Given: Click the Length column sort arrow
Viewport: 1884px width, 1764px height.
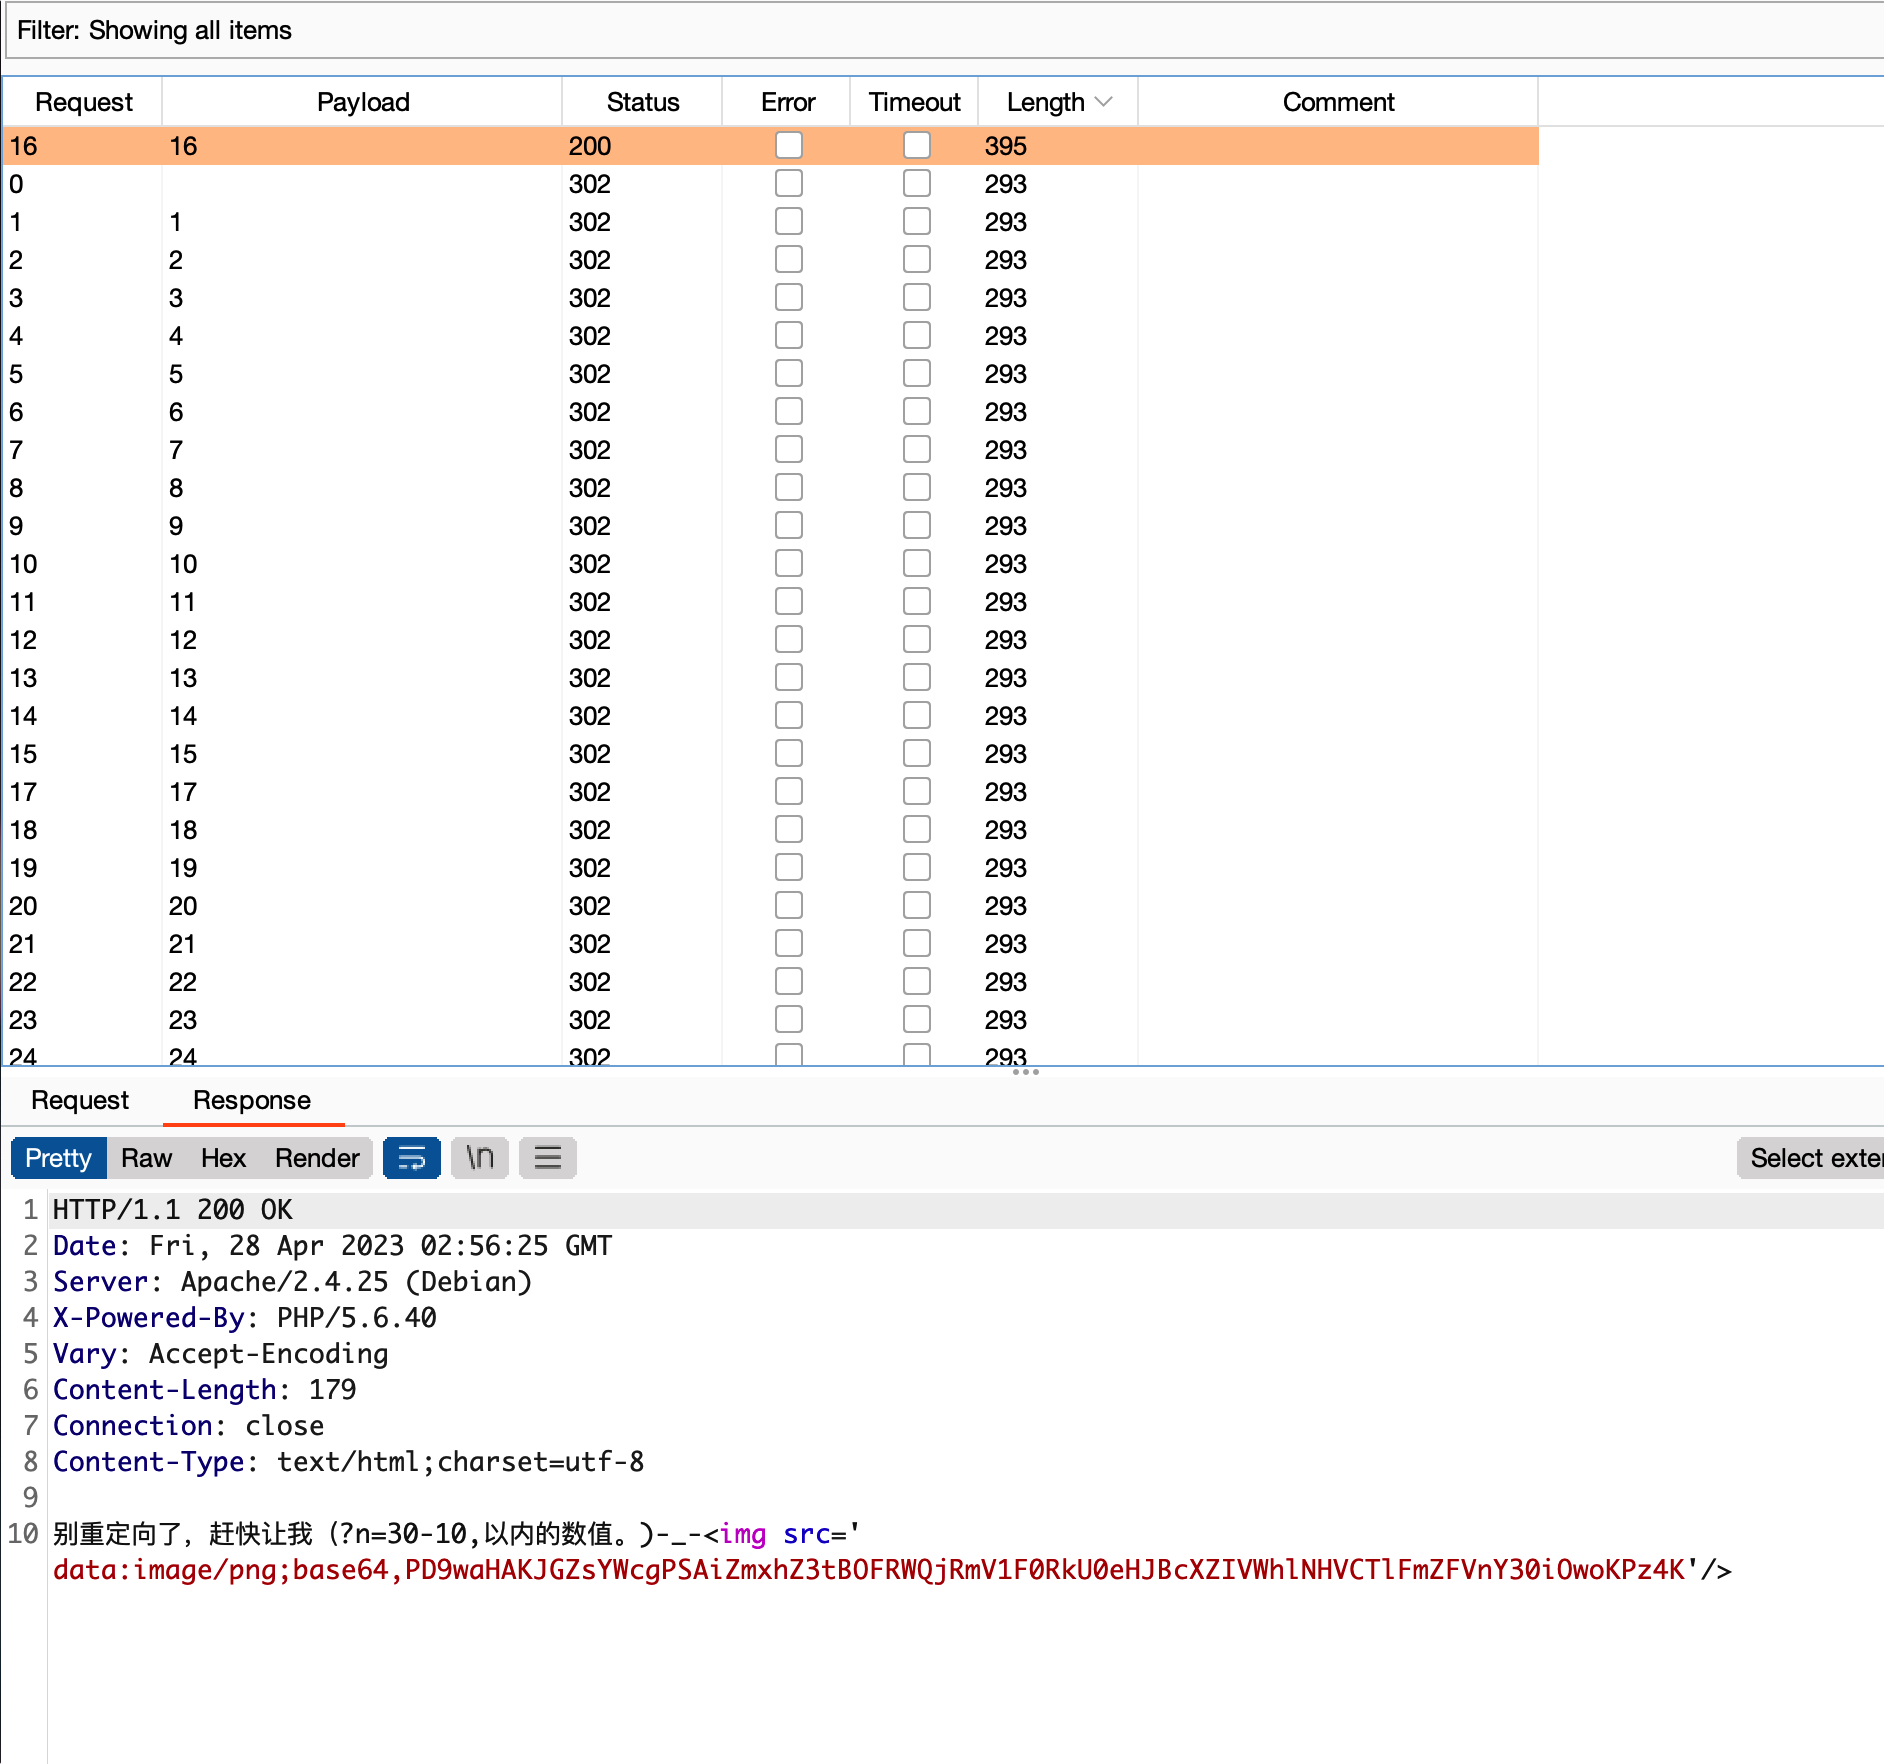Looking at the screenshot, I should point(1104,102).
